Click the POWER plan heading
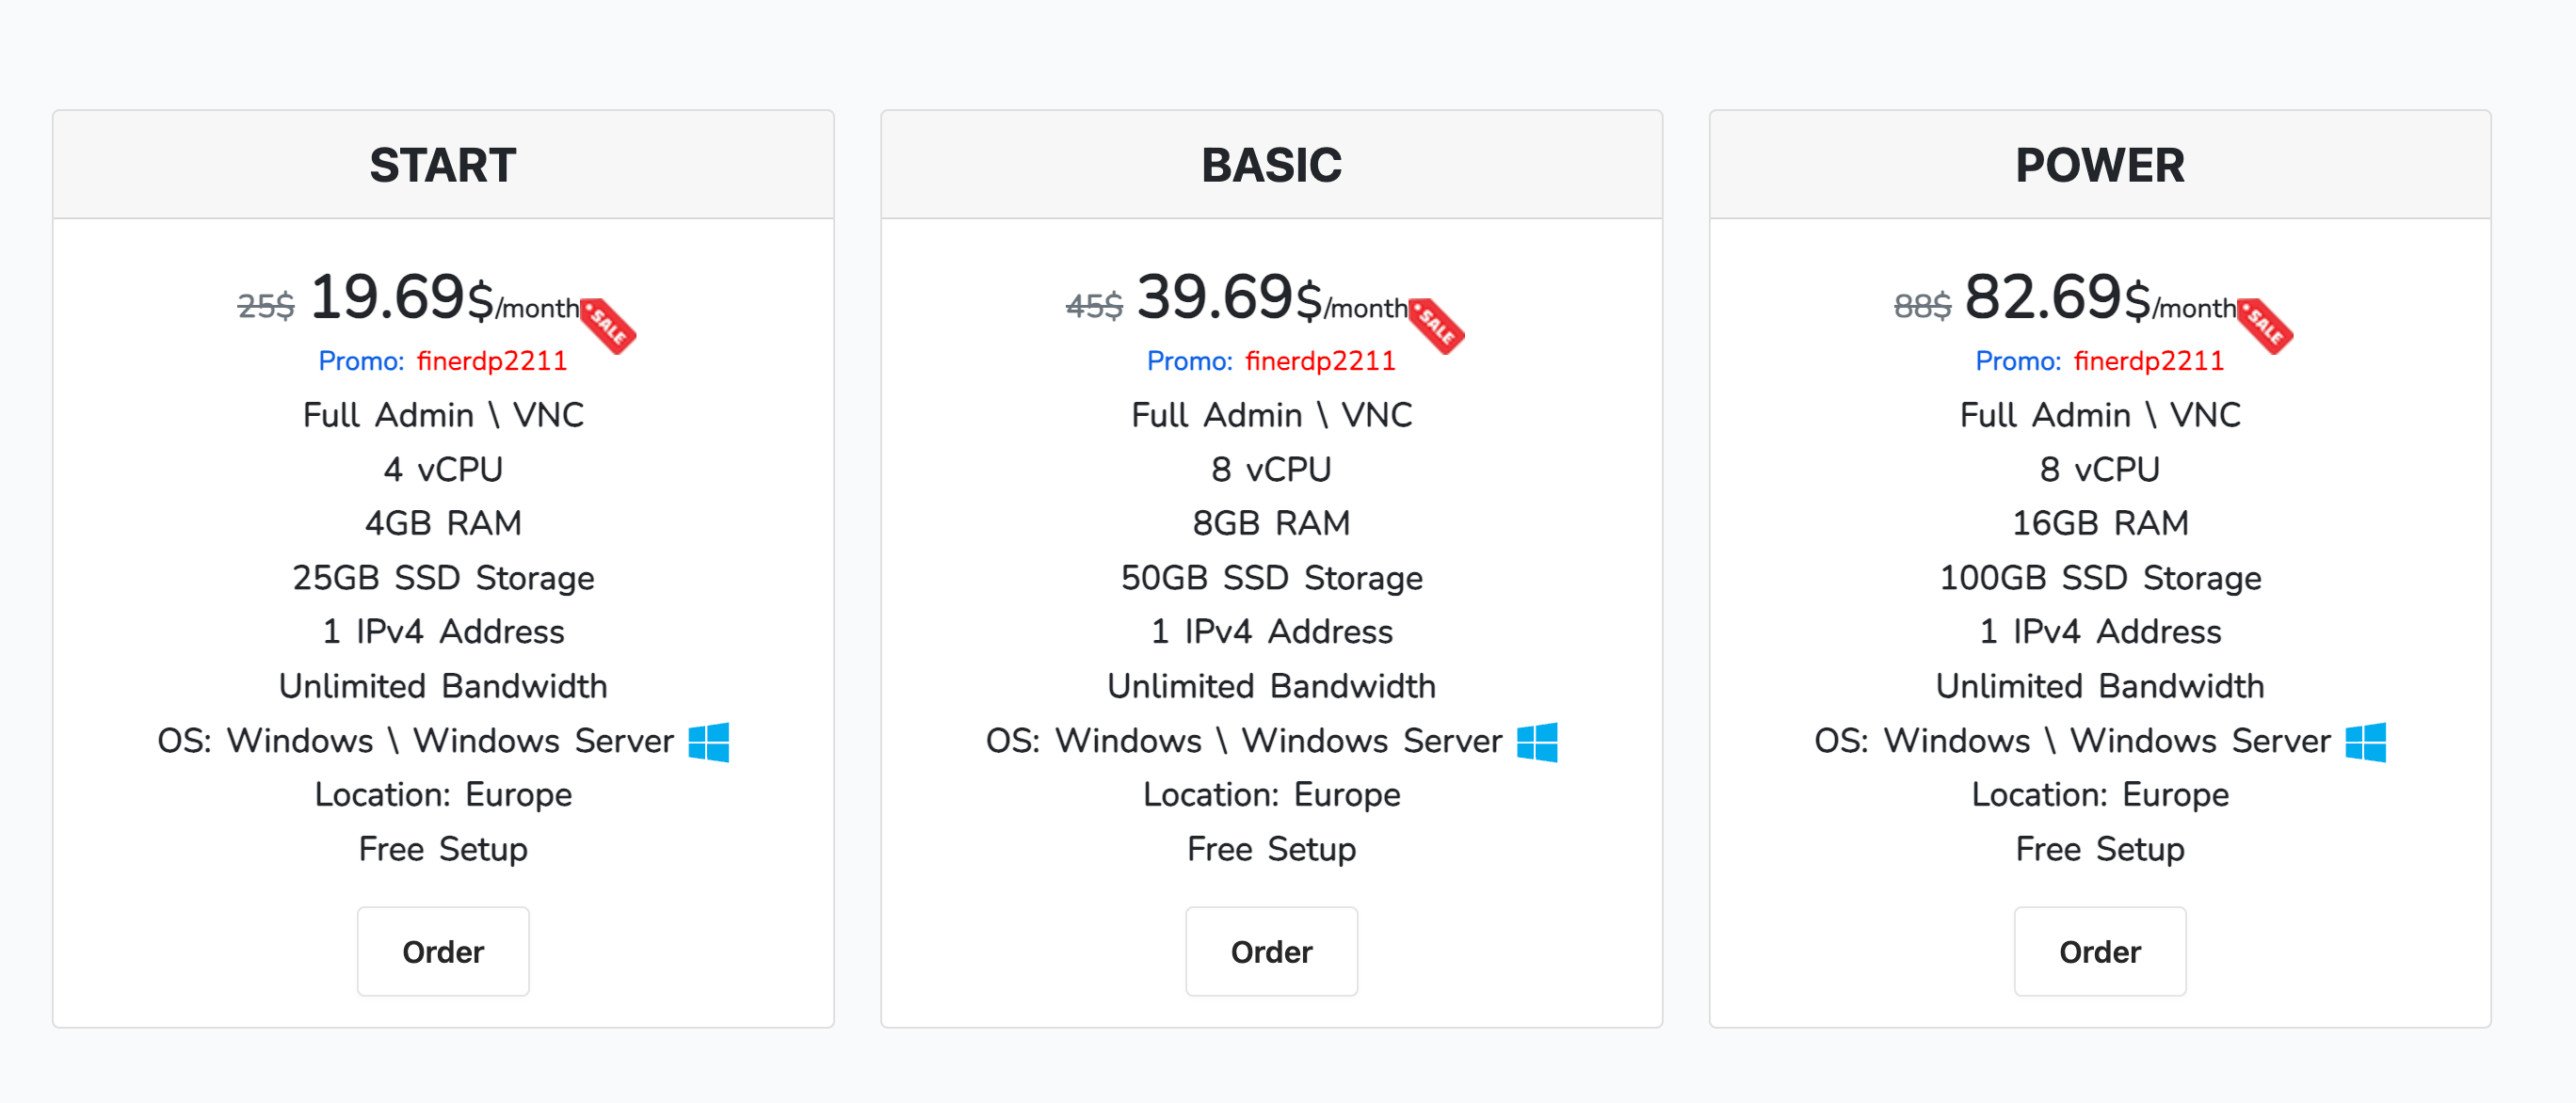The image size is (2576, 1103). point(2100,165)
